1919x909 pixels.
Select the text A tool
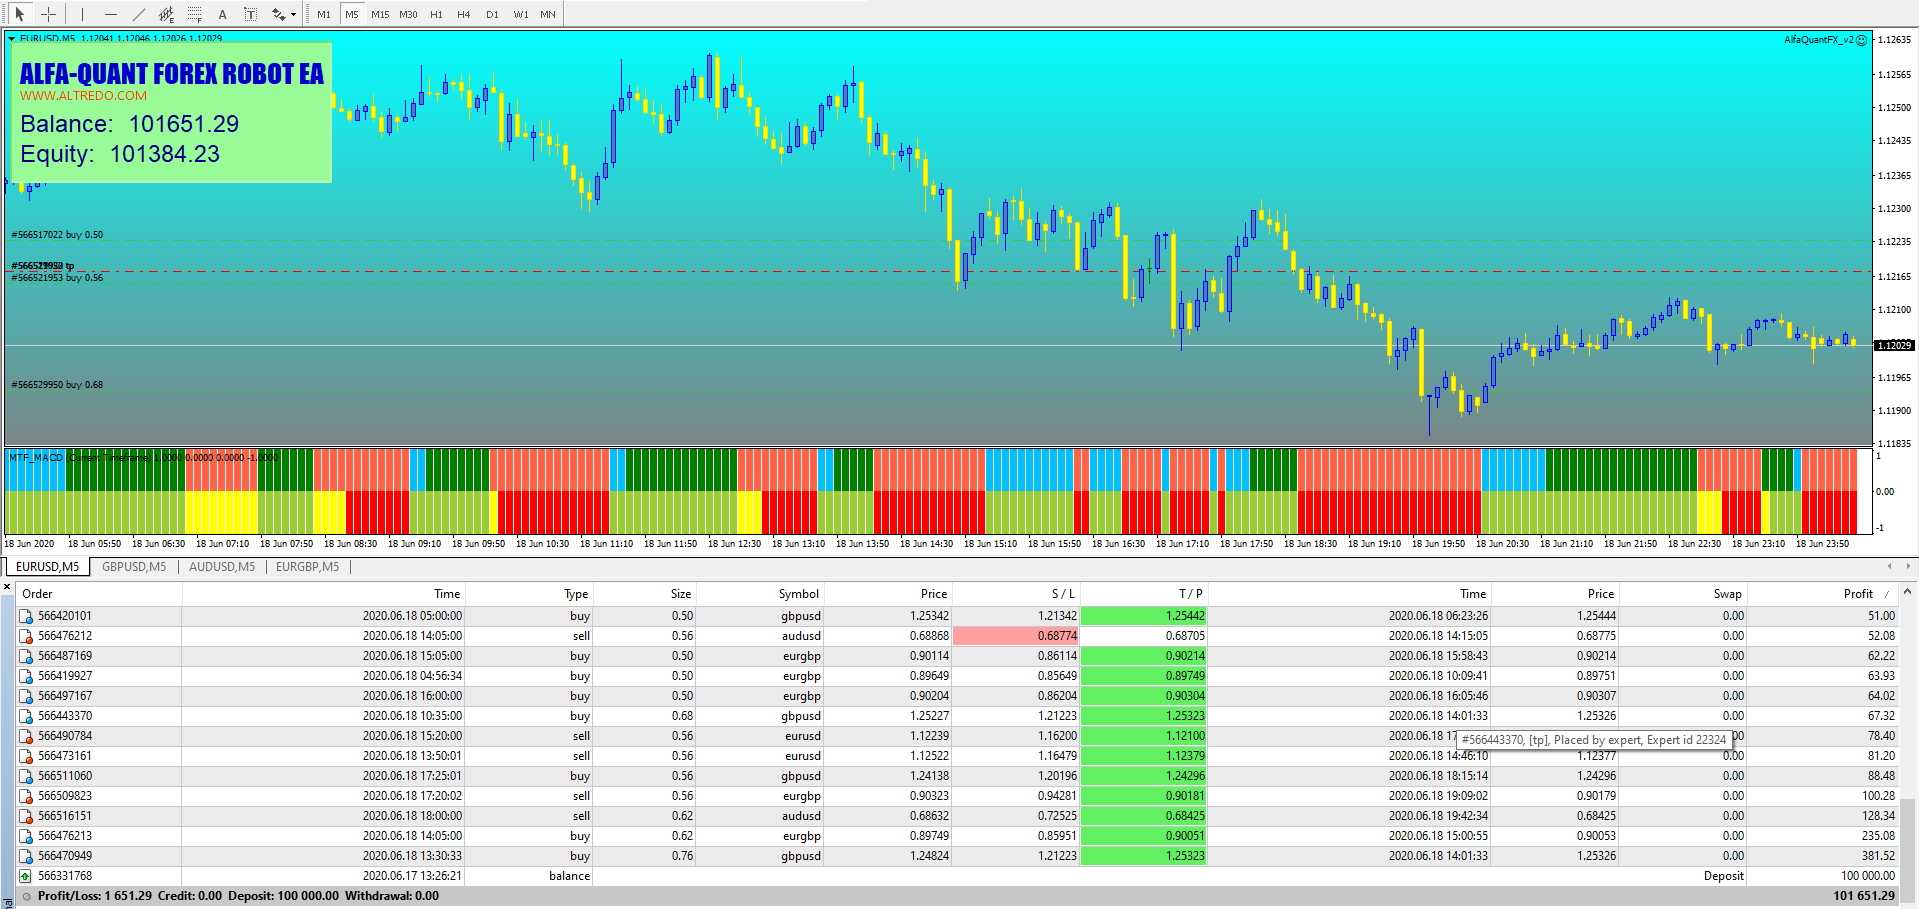pyautogui.click(x=222, y=14)
